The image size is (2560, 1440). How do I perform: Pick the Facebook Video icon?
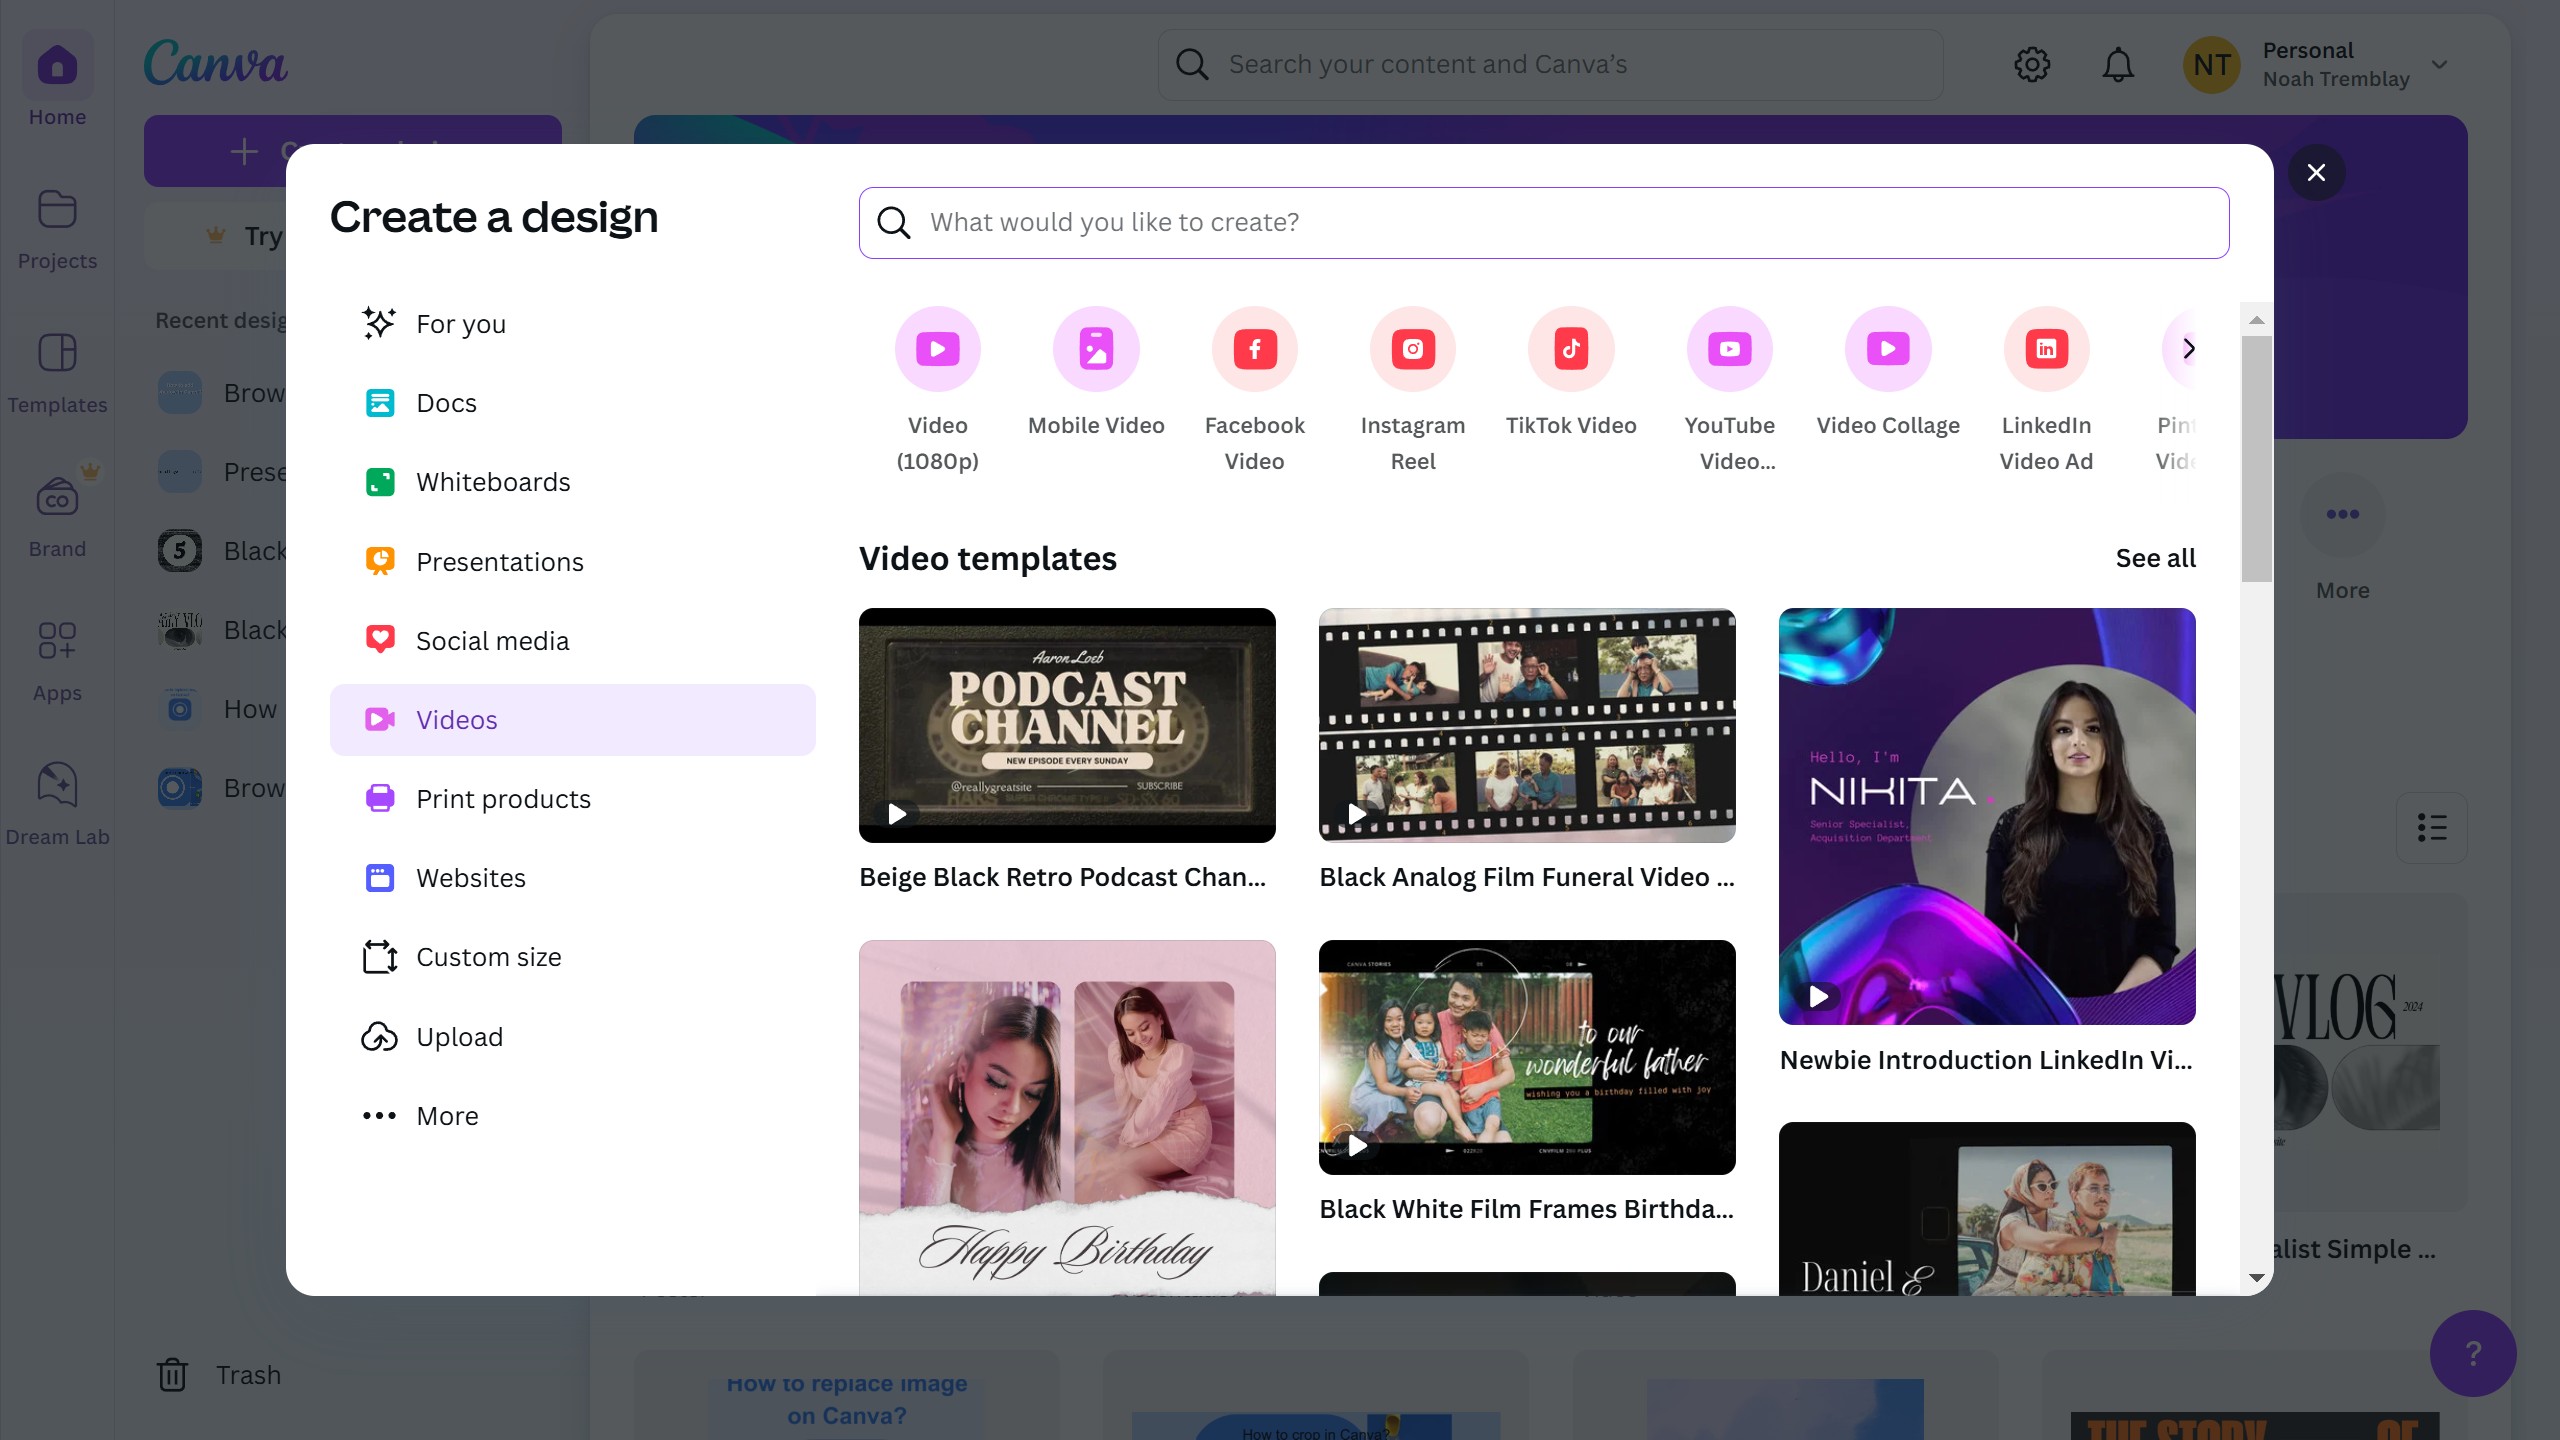pos(1254,349)
